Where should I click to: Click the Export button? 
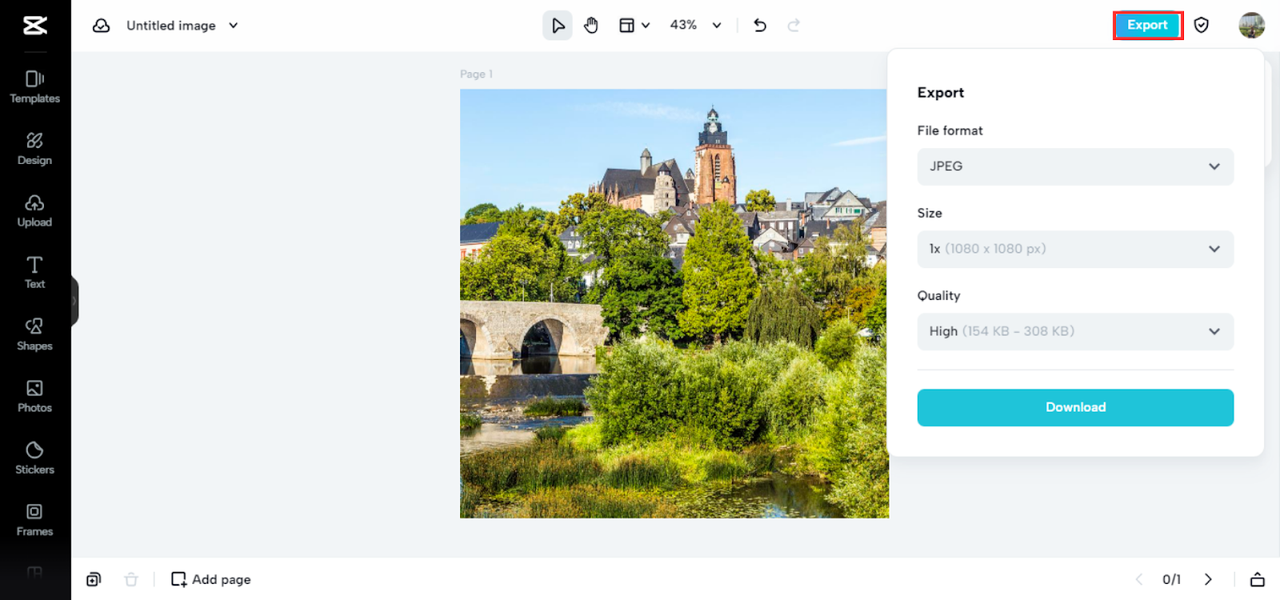[x=1148, y=26]
